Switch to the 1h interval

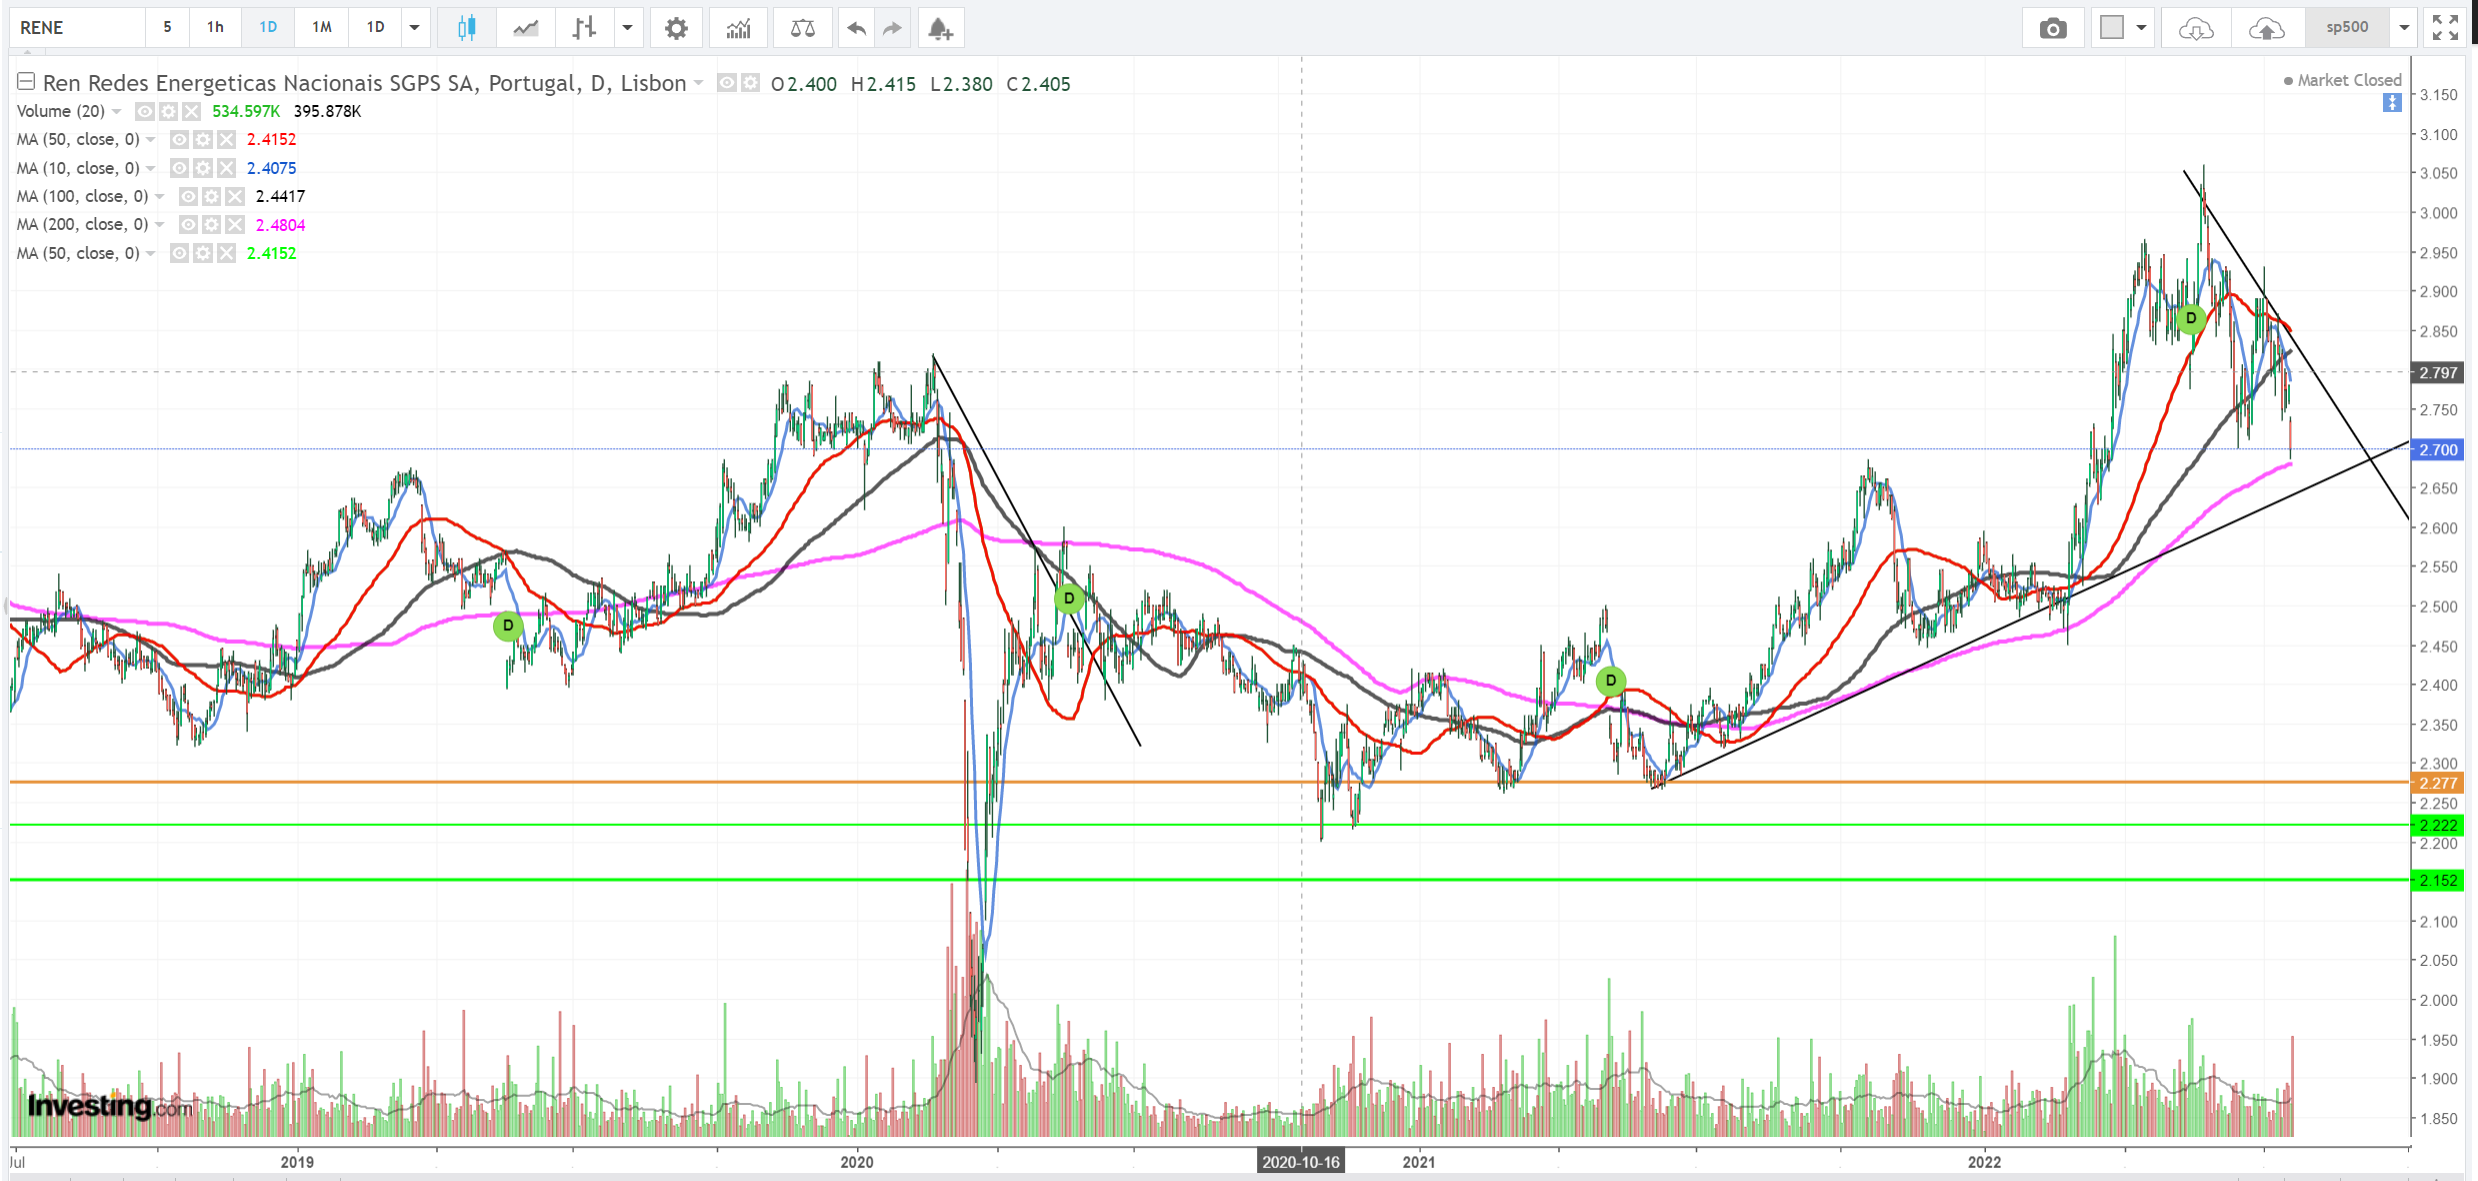tap(215, 28)
